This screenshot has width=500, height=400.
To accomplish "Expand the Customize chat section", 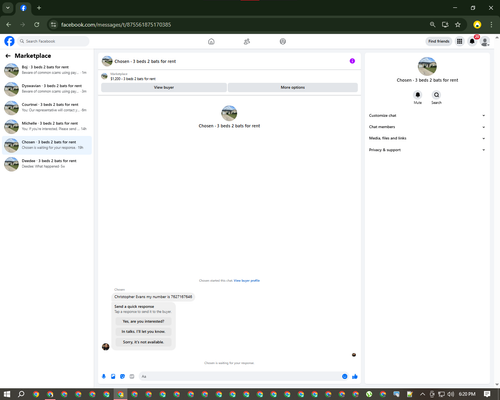I will click(427, 115).
